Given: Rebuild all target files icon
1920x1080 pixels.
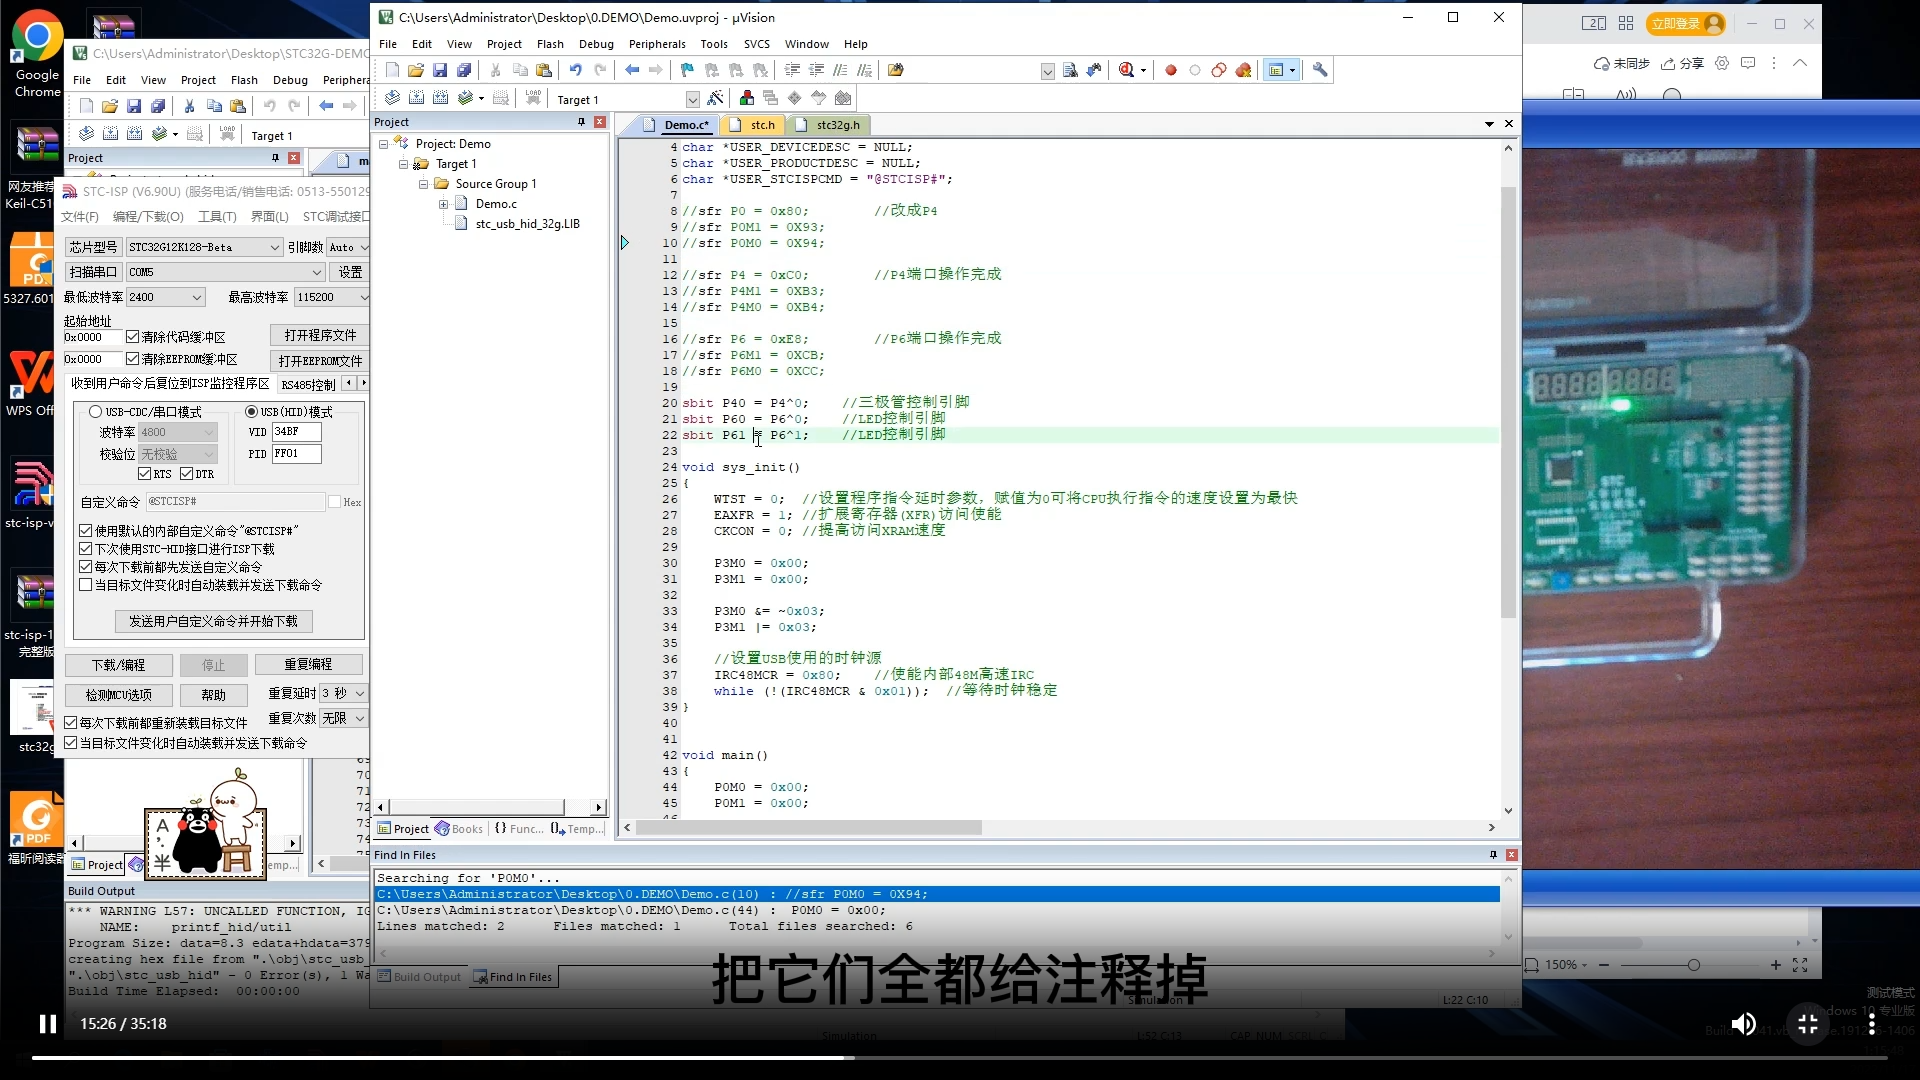Looking at the screenshot, I should click(x=440, y=98).
